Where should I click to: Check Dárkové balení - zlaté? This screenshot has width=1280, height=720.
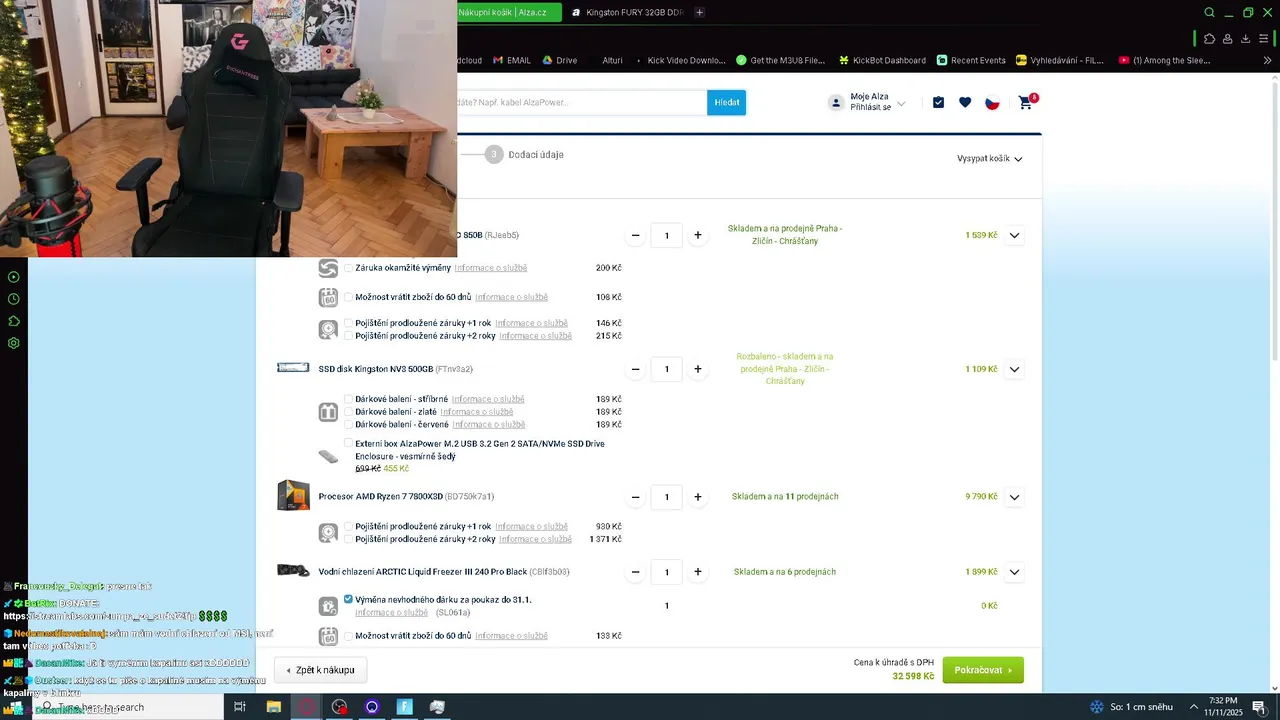pos(348,412)
